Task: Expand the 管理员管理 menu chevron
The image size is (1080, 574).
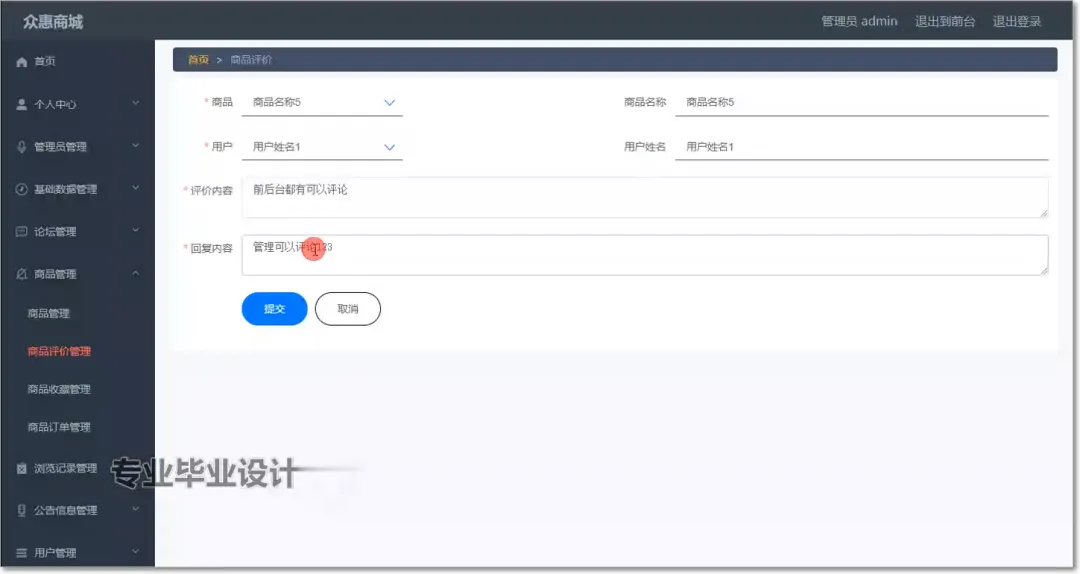Action: [x=136, y=145]
